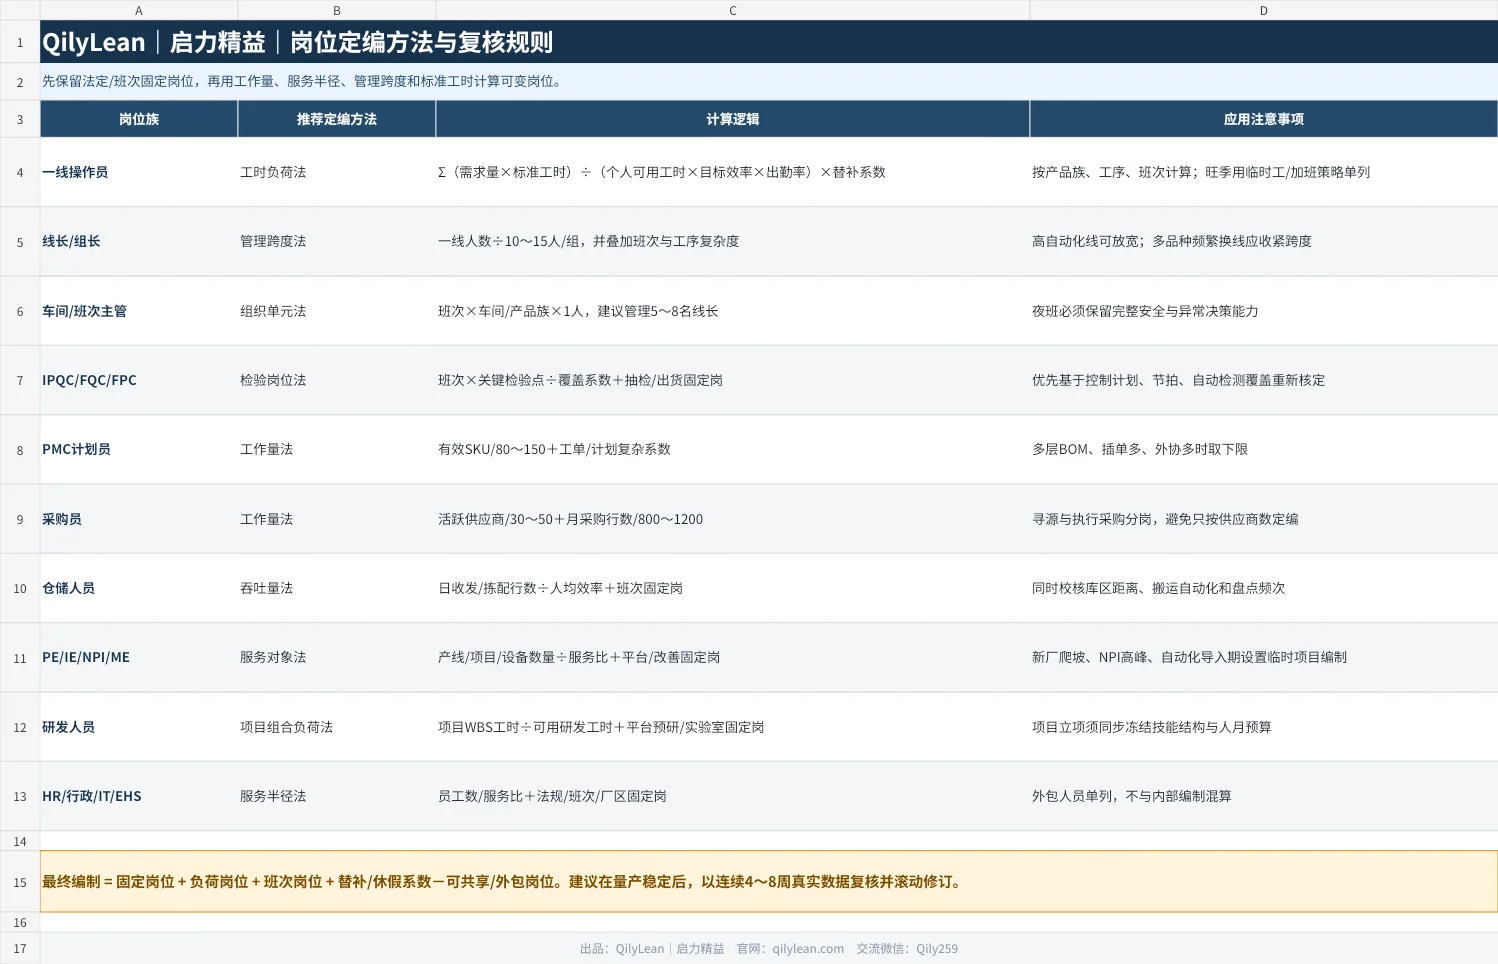Select the '采购员' cell

click(139, 519)
